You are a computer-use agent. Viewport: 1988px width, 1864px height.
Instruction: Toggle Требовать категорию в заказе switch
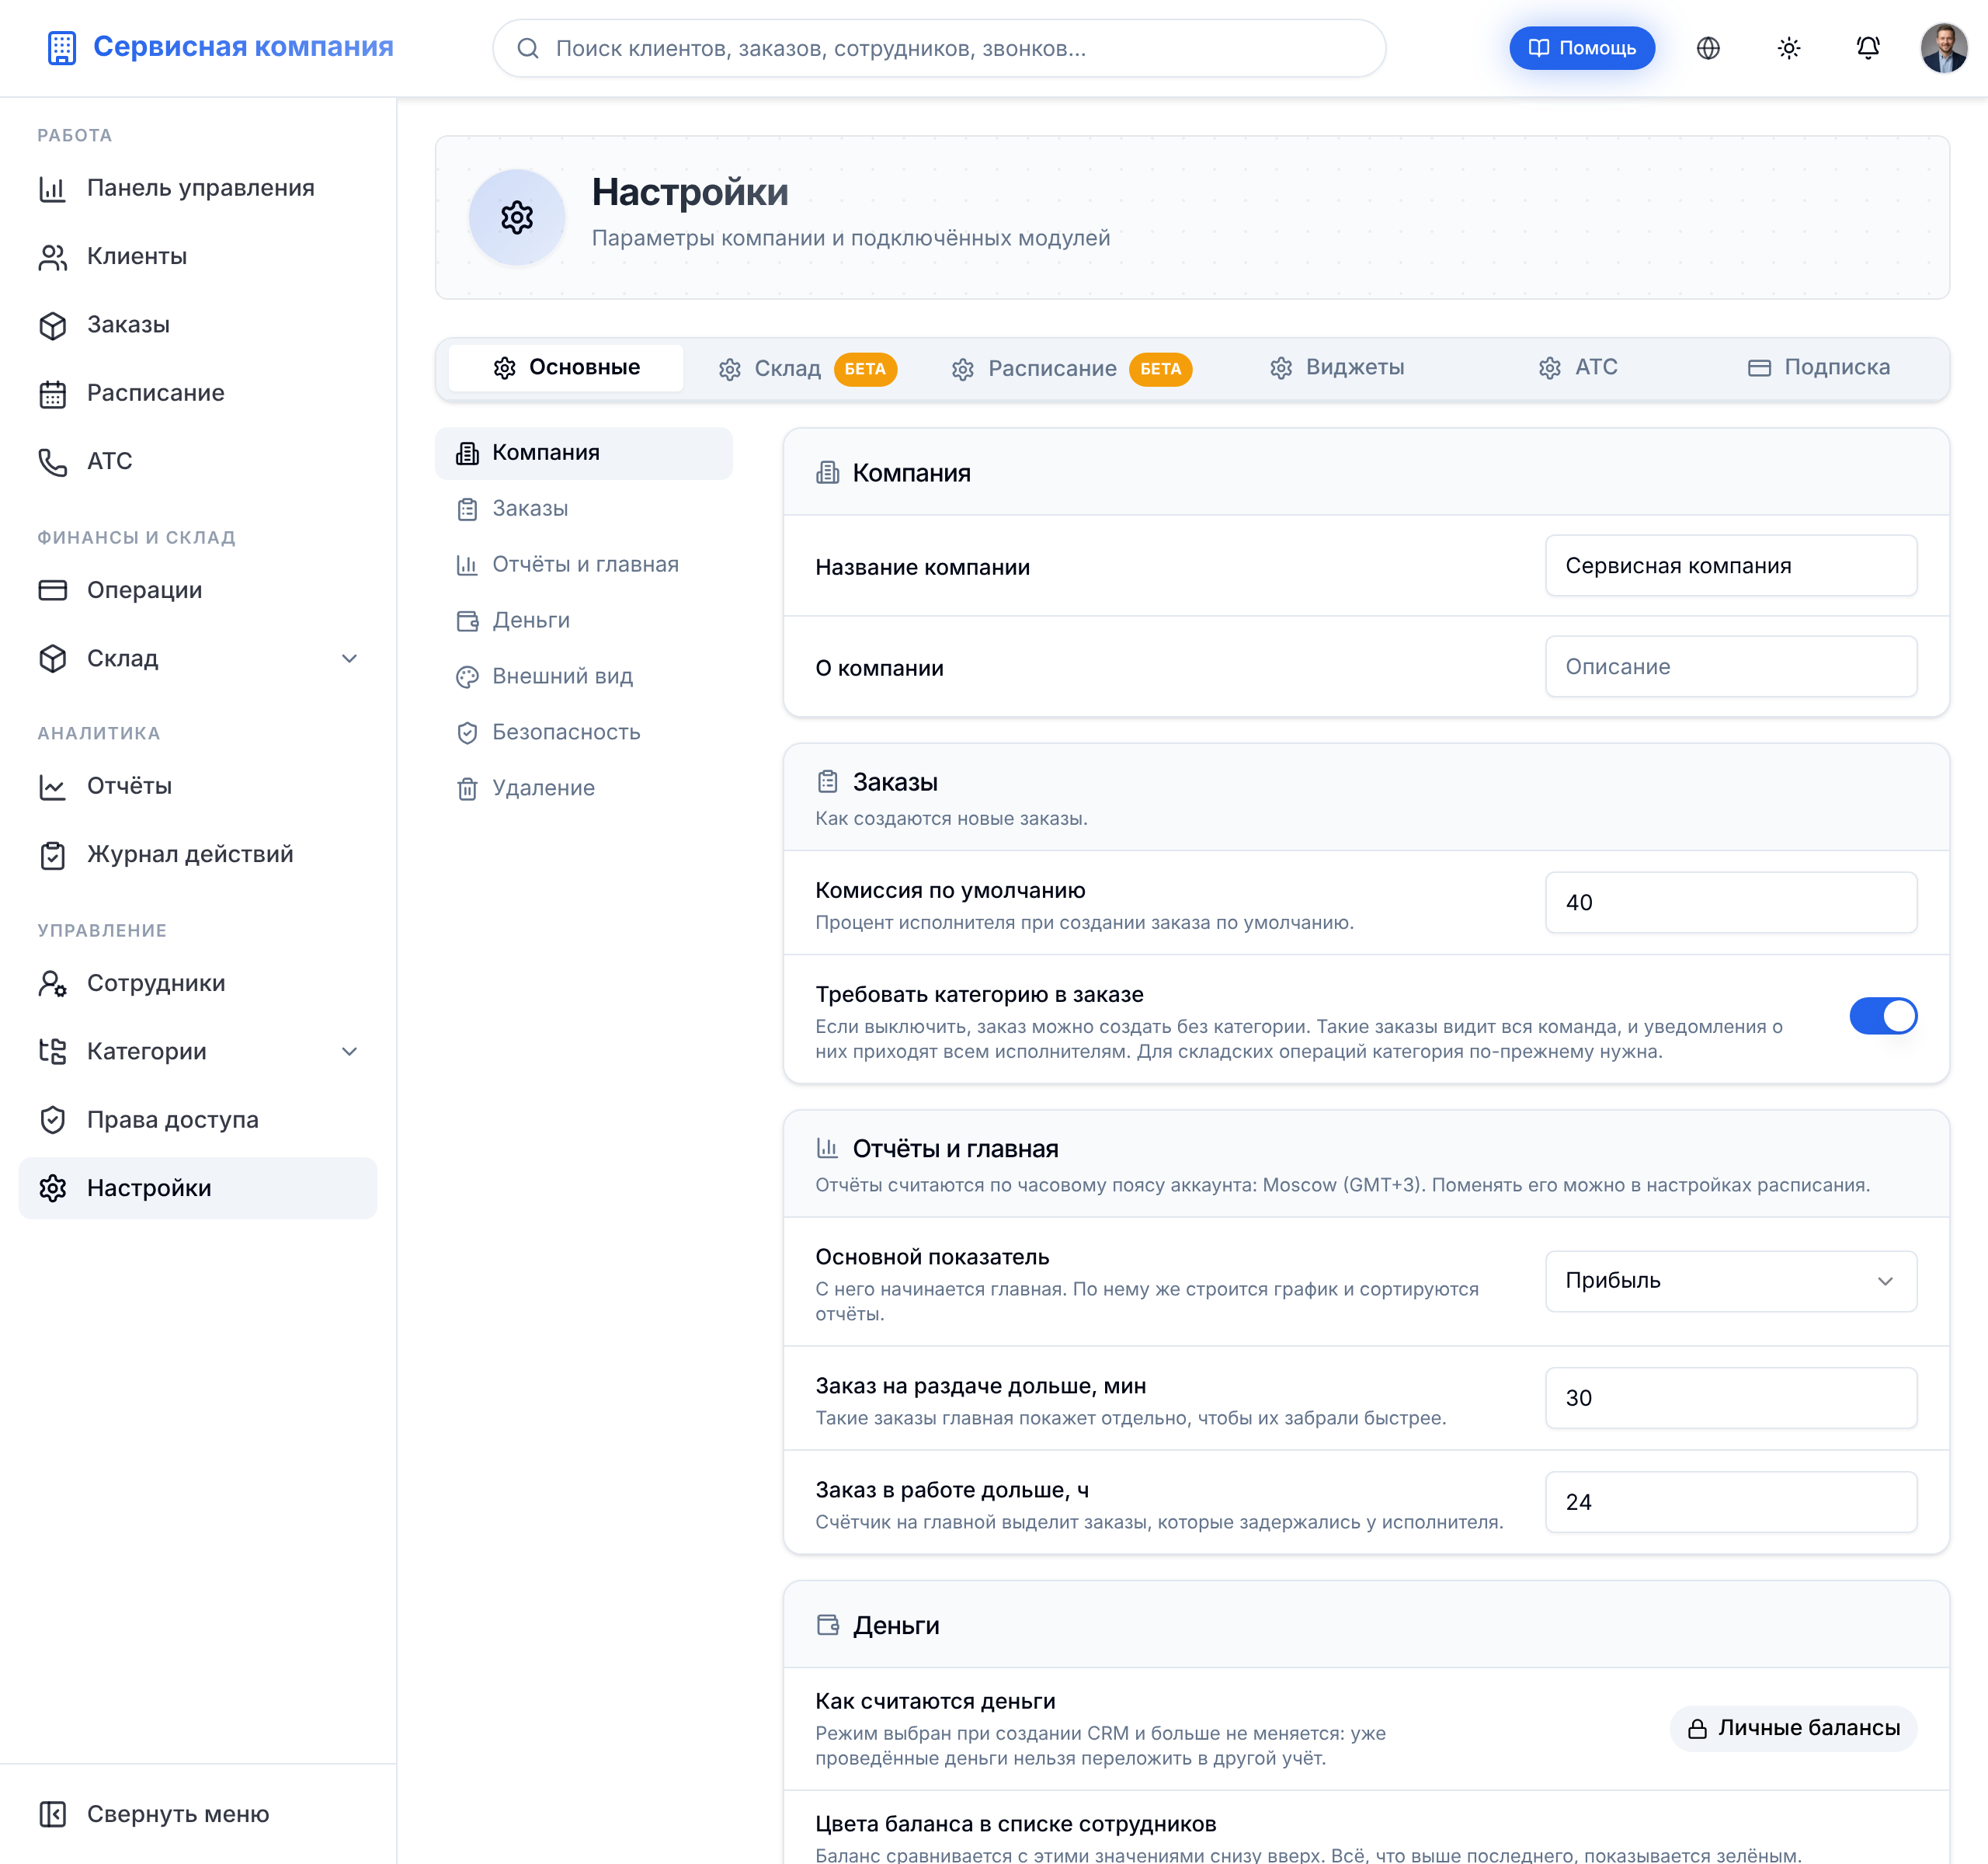pyautogui.click(x=1883, y=1016)
